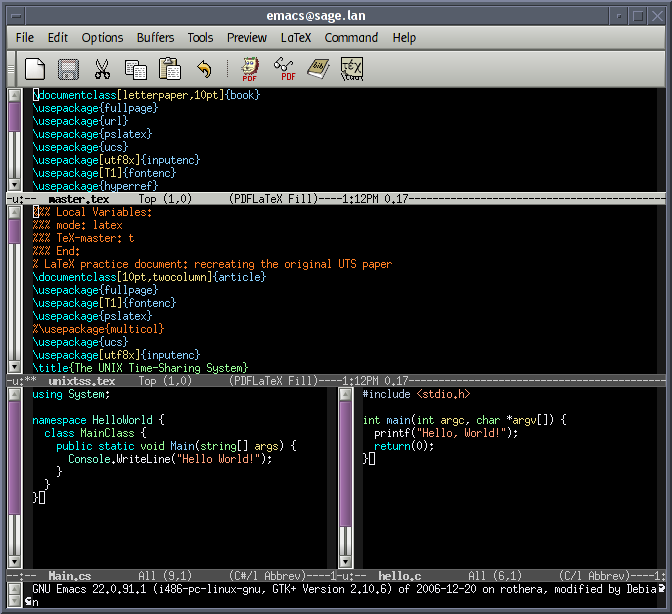Expand the Command menu

tap(351, 38)
